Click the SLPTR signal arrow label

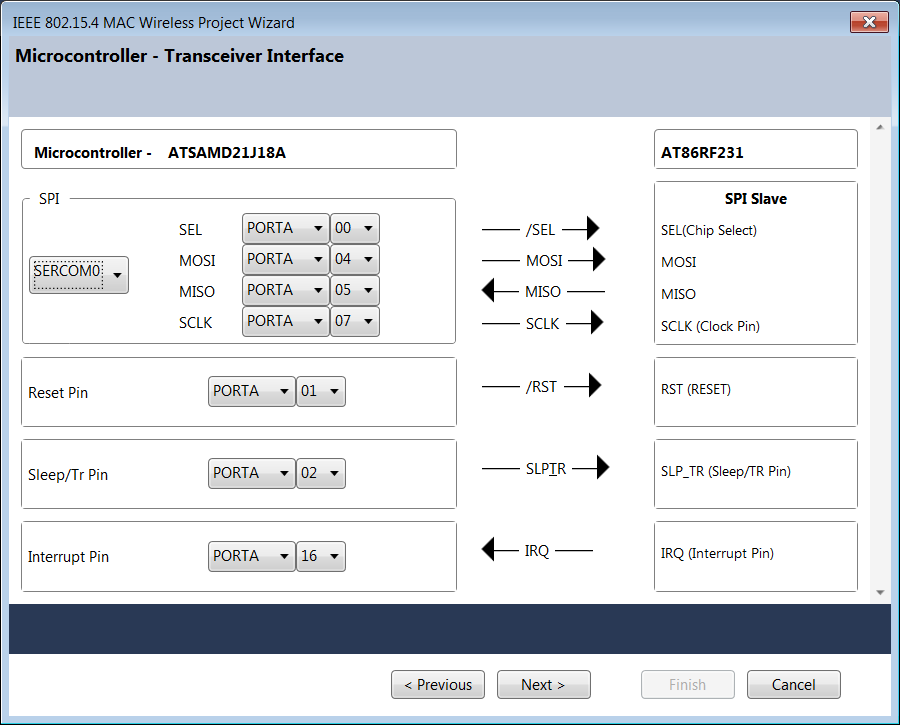[546, 469]
